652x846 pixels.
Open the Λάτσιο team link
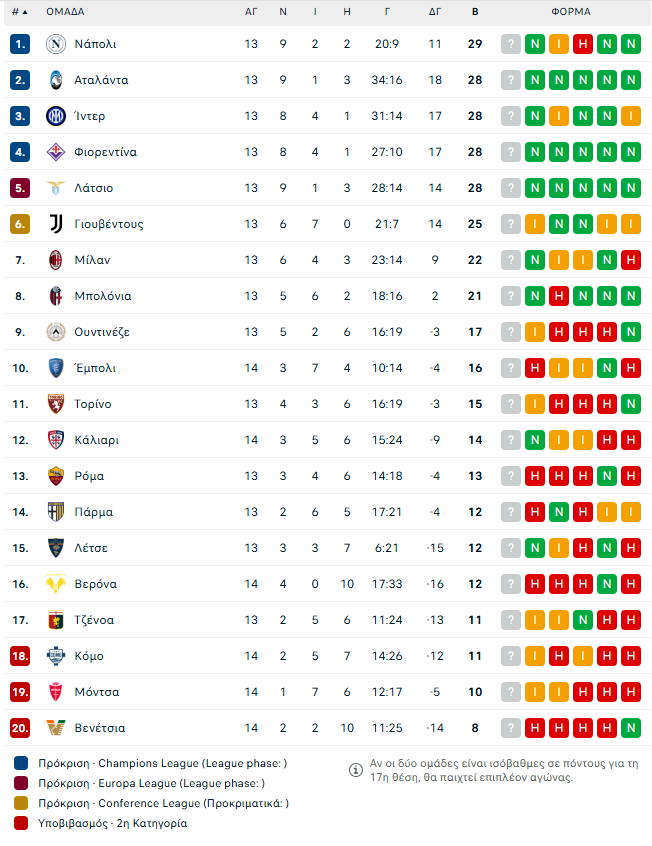93,188
